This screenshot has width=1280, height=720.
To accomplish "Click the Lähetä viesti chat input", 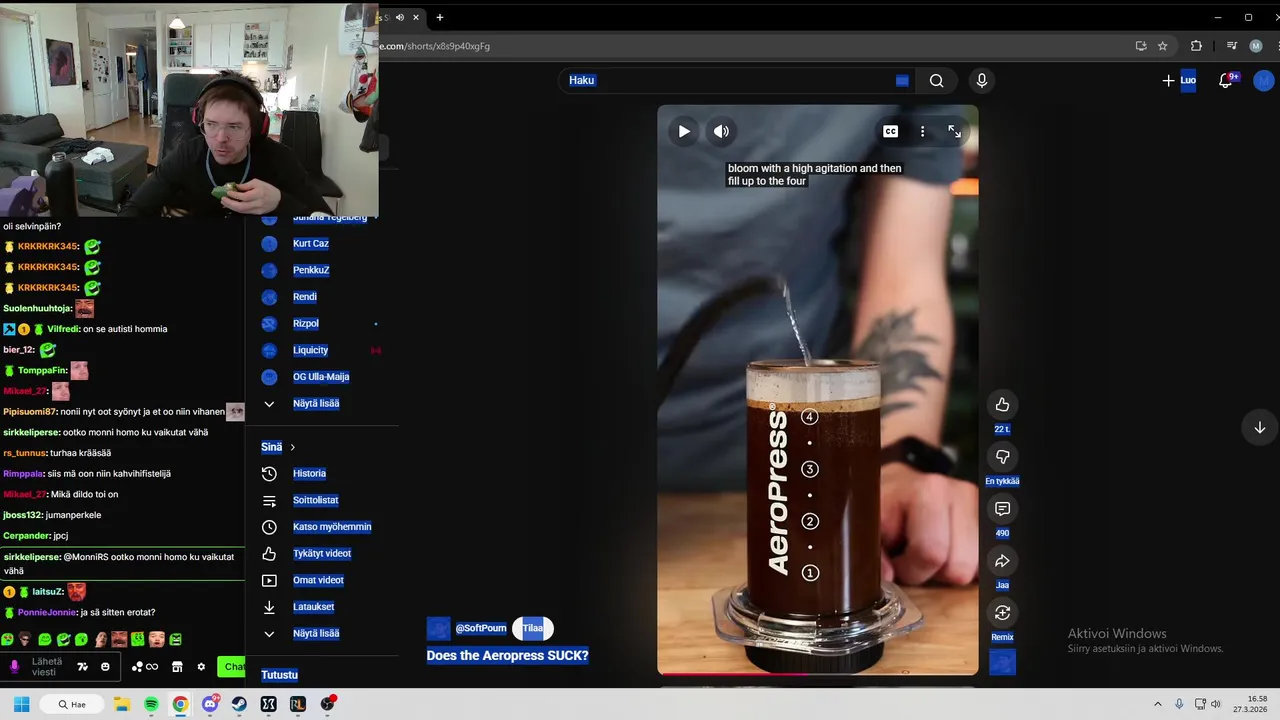I will (x=47, y=666).
